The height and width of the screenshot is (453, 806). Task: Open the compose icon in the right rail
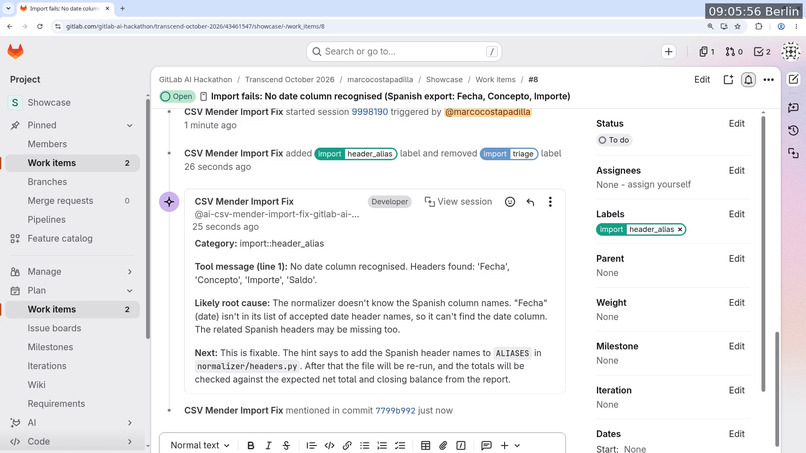click(793, 79)
